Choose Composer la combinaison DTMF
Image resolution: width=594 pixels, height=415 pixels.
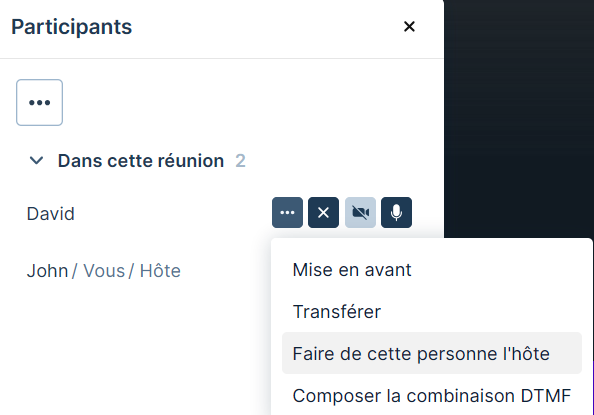pyautogui.click(x=431, y=396)
